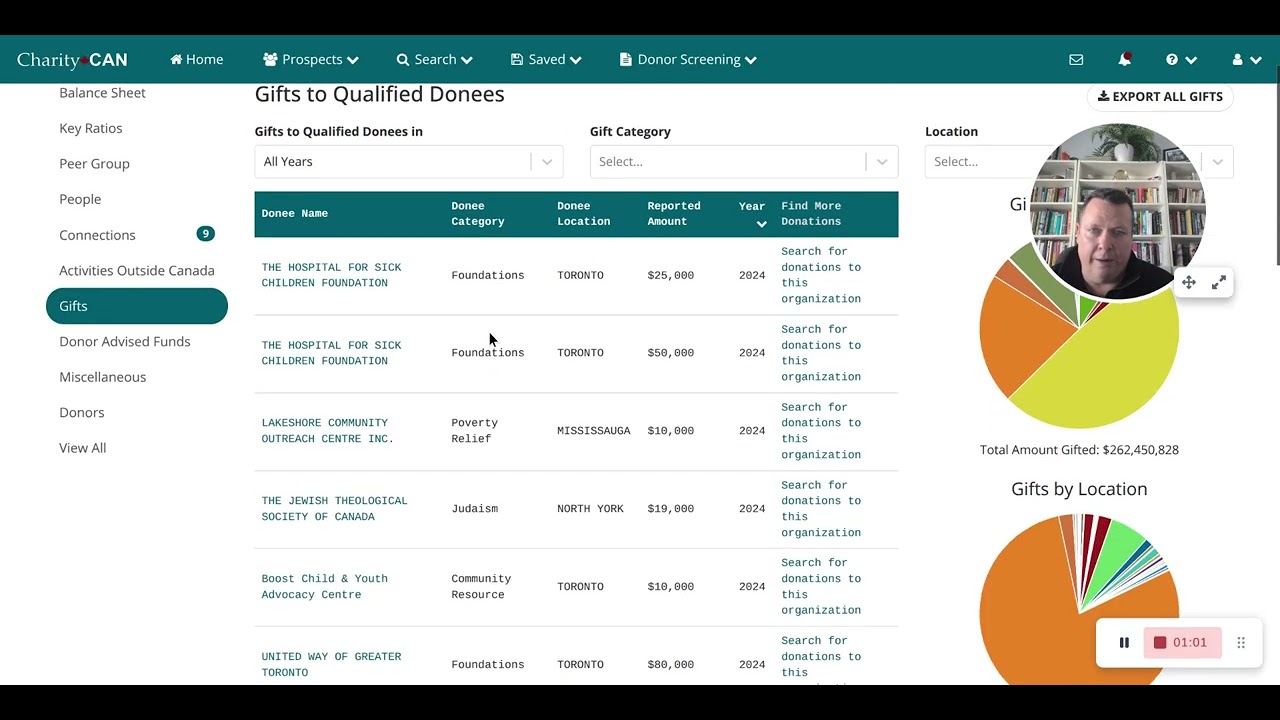Expand the webcam bubble to fullscreen

click(x=1219, y=283)
